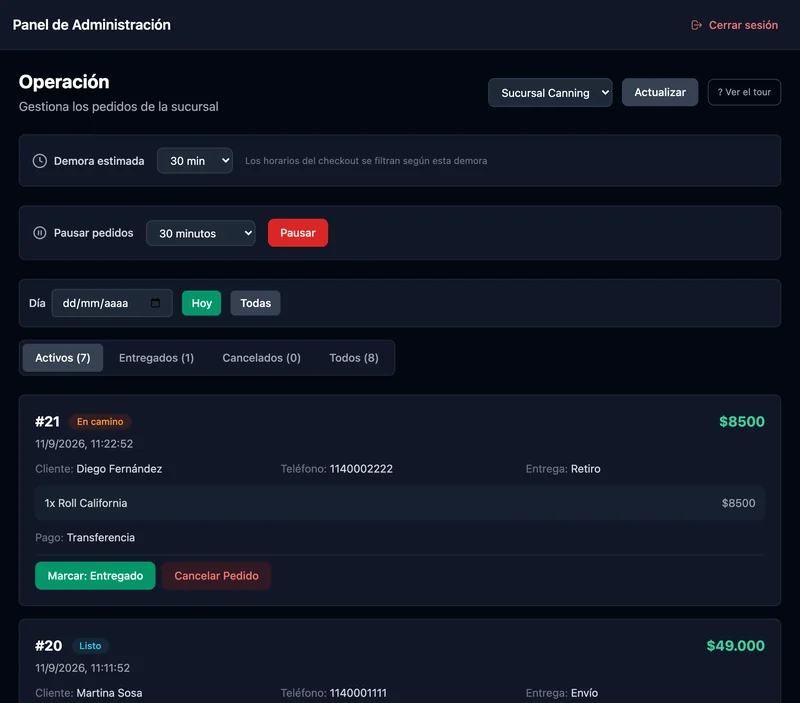
Task: Click the red Pausar button
Action: click(x=298, y=233)
